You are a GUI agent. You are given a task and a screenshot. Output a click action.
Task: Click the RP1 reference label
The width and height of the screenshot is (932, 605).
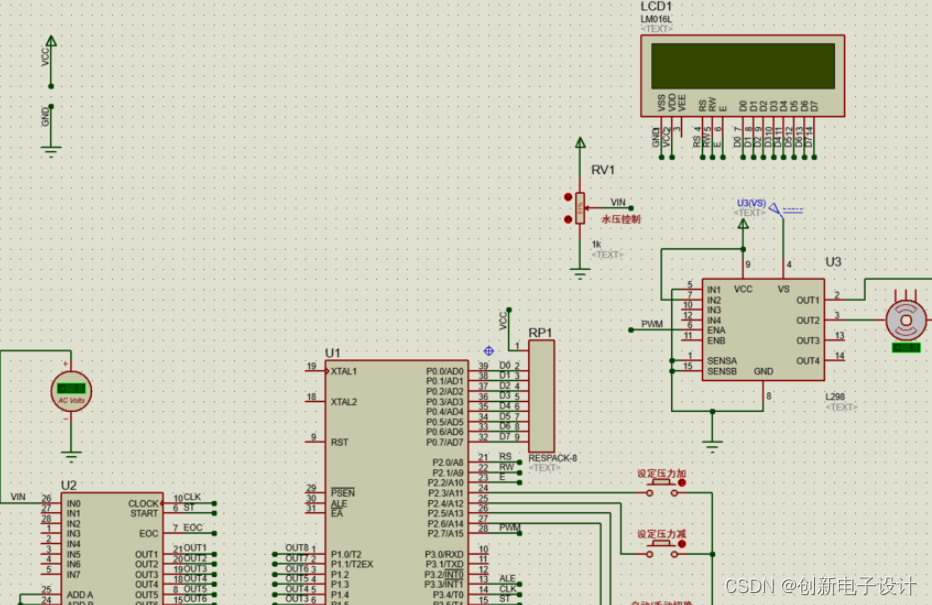(x=540, y=333)
